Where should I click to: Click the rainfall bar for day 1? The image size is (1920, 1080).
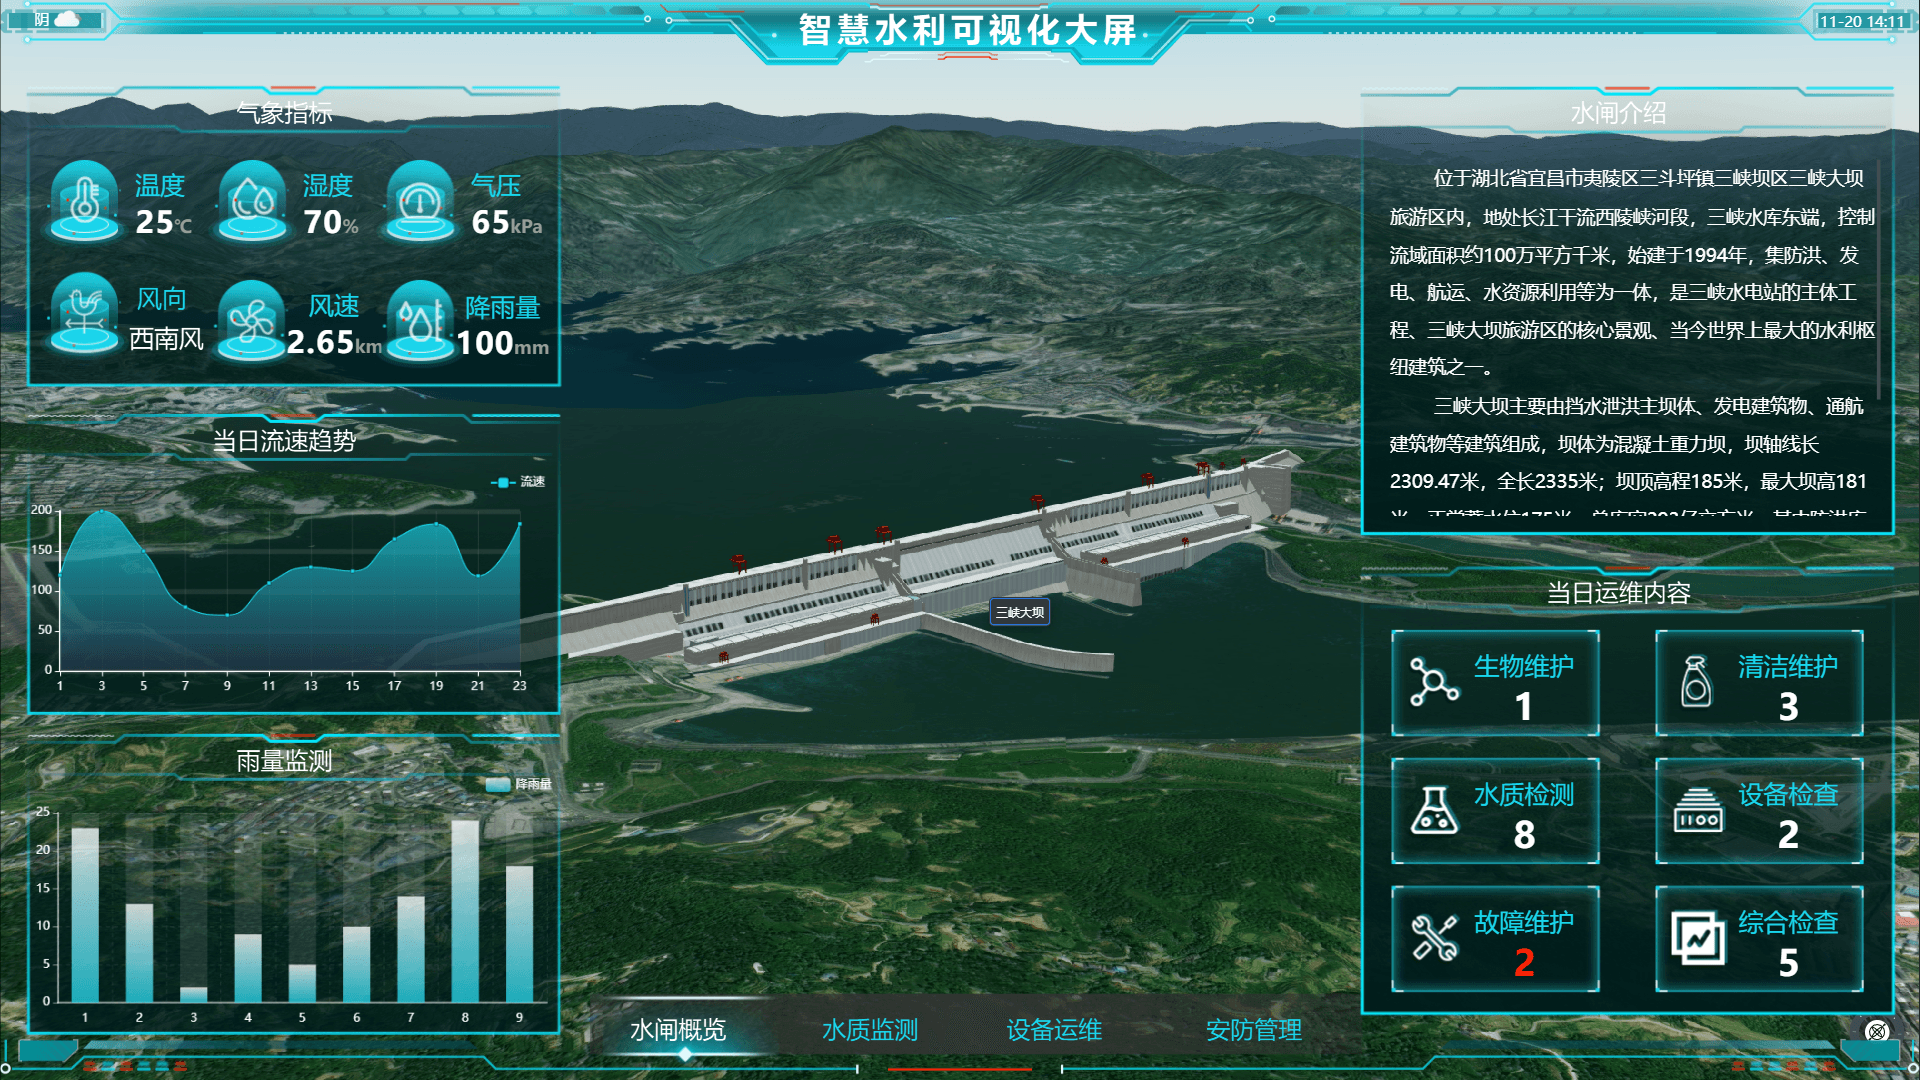pos(85,914)
